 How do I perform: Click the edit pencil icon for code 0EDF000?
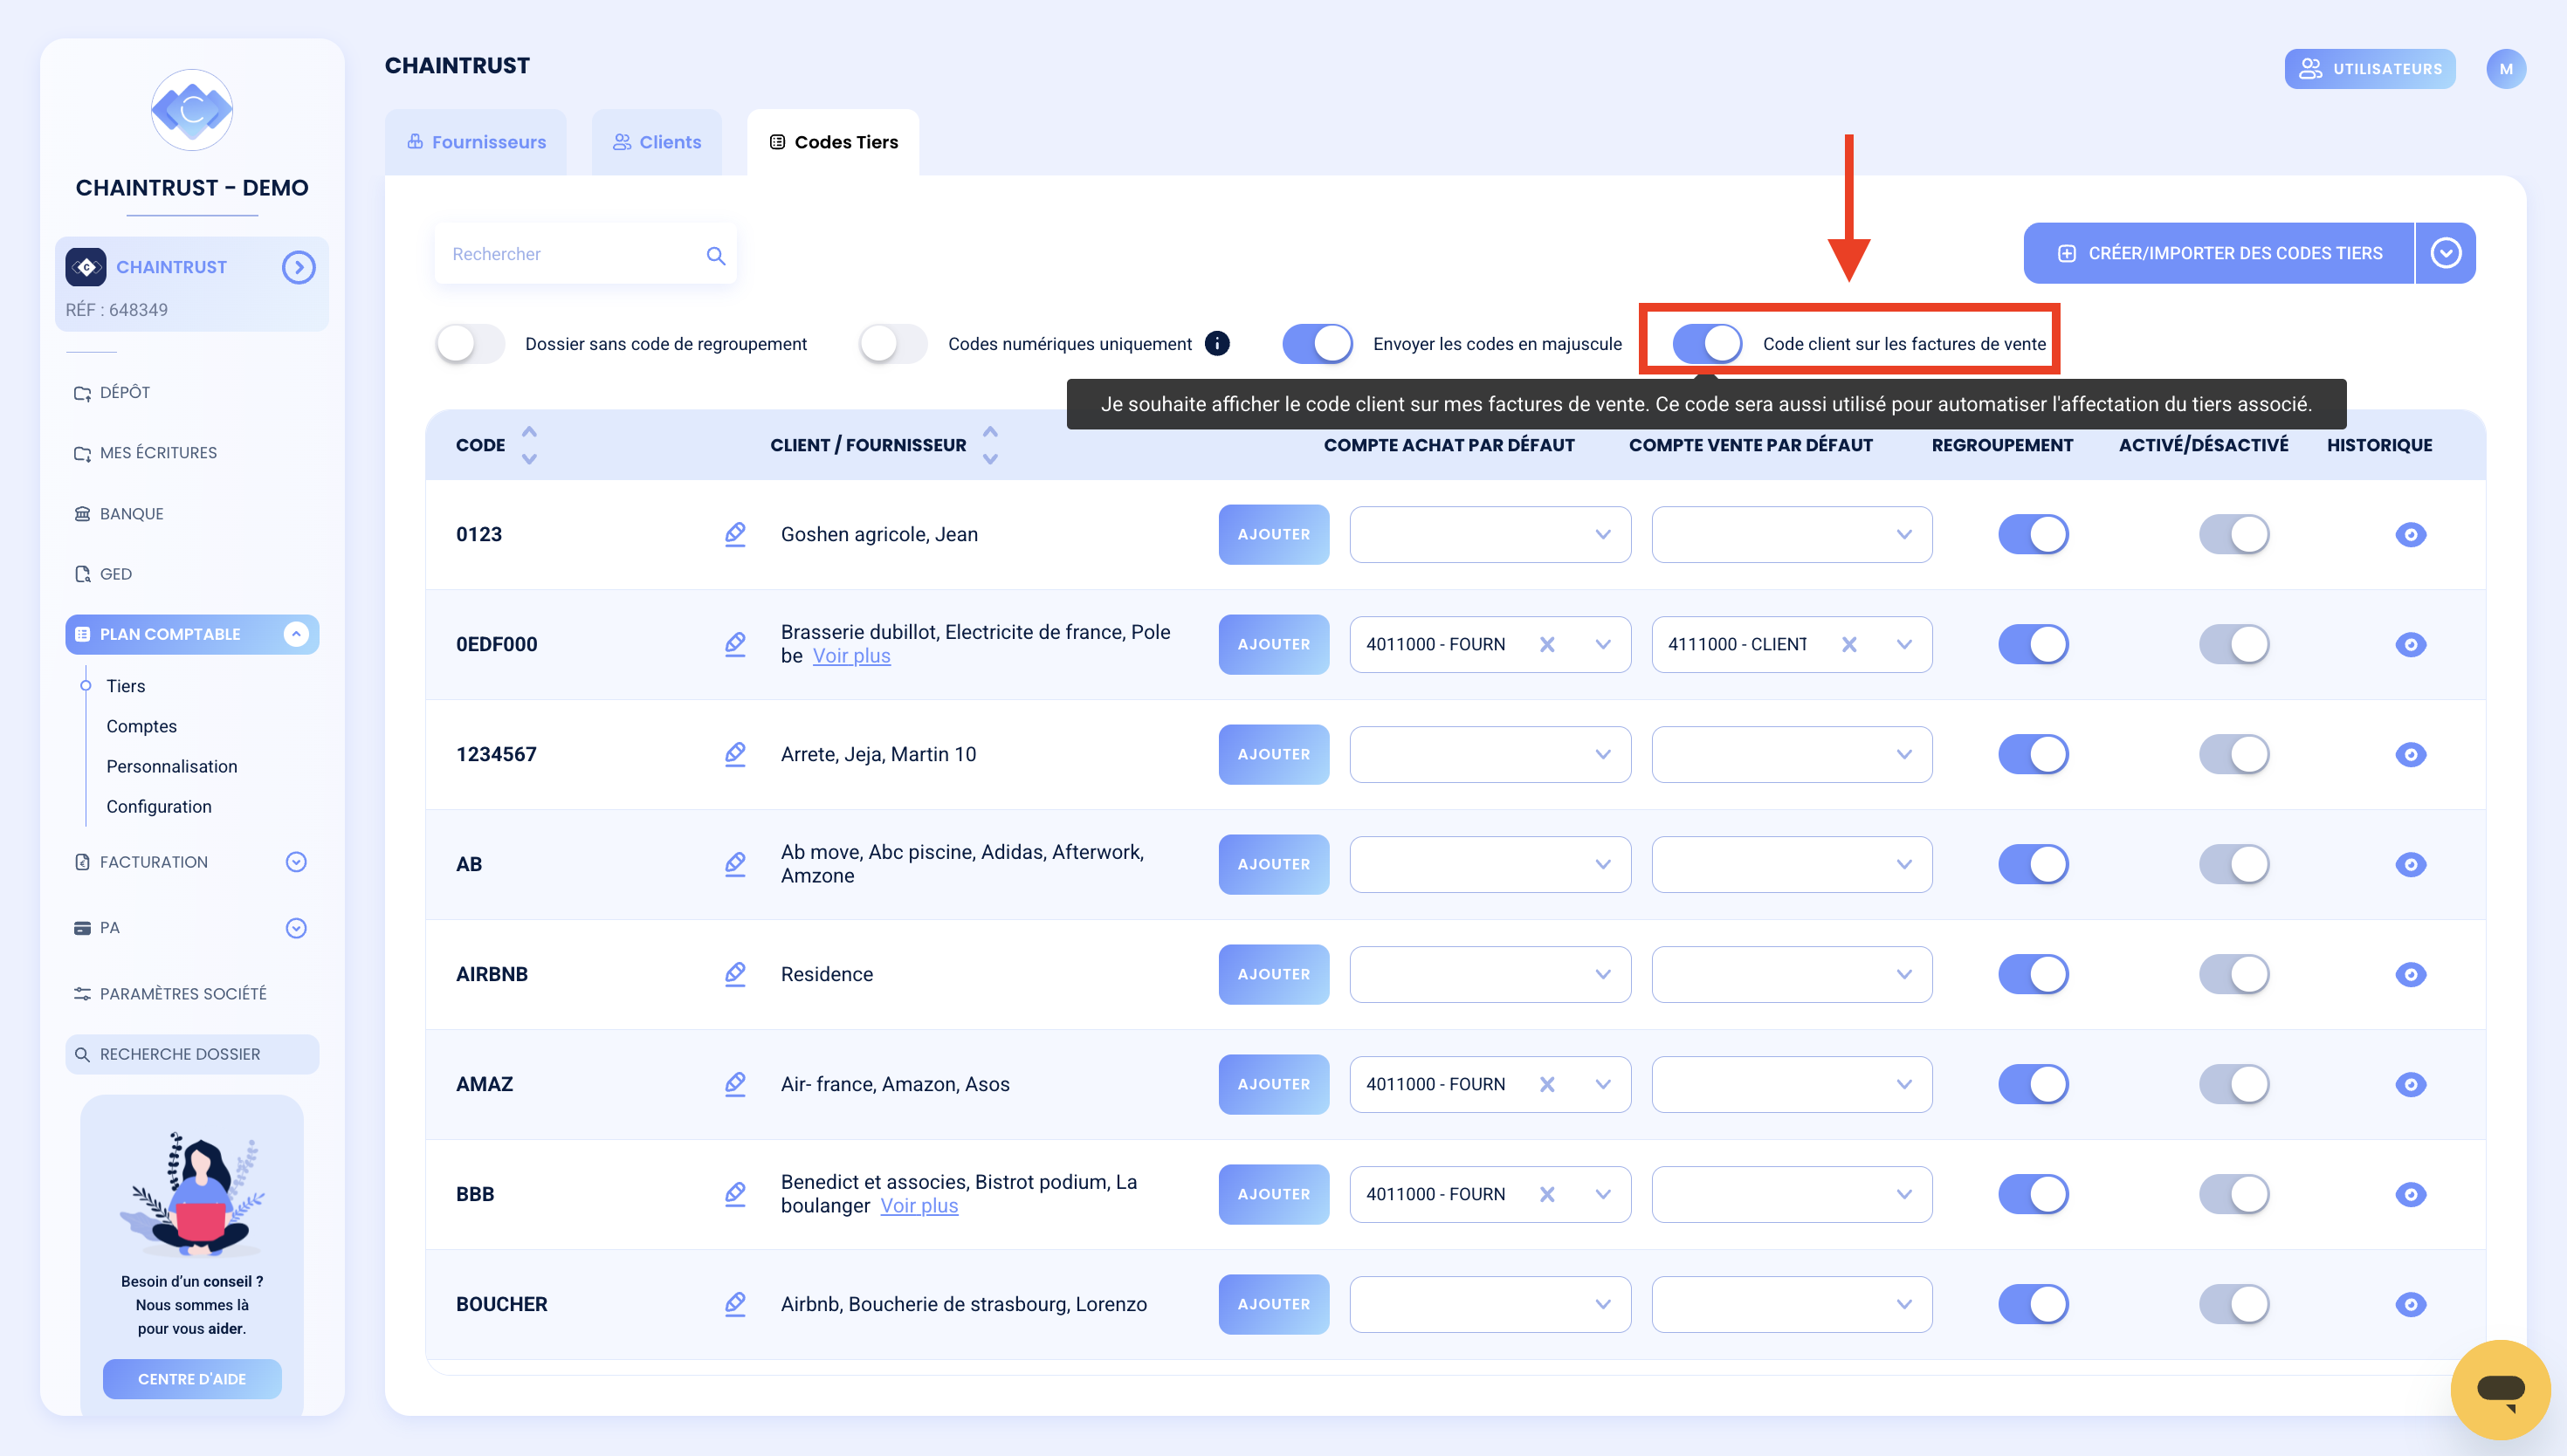click(735, 644)
